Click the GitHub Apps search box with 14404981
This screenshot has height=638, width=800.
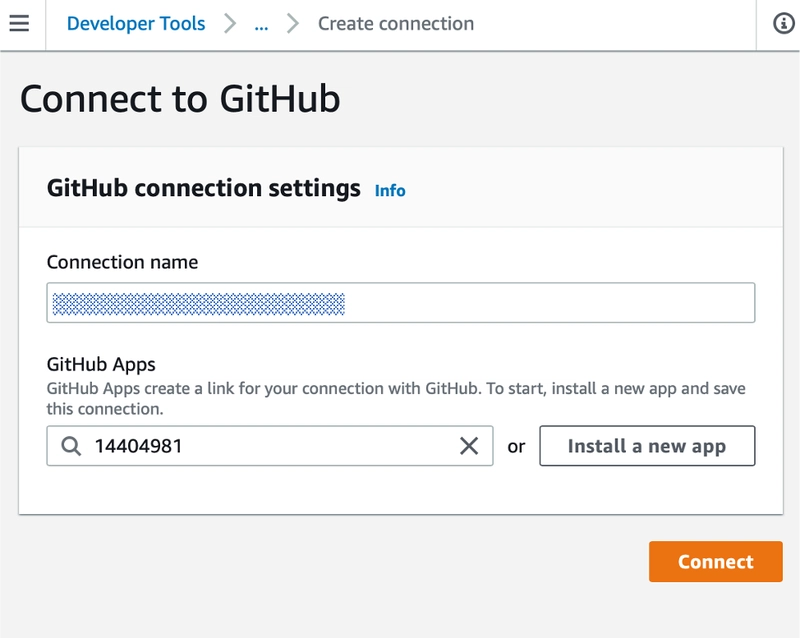coord(260,446)
